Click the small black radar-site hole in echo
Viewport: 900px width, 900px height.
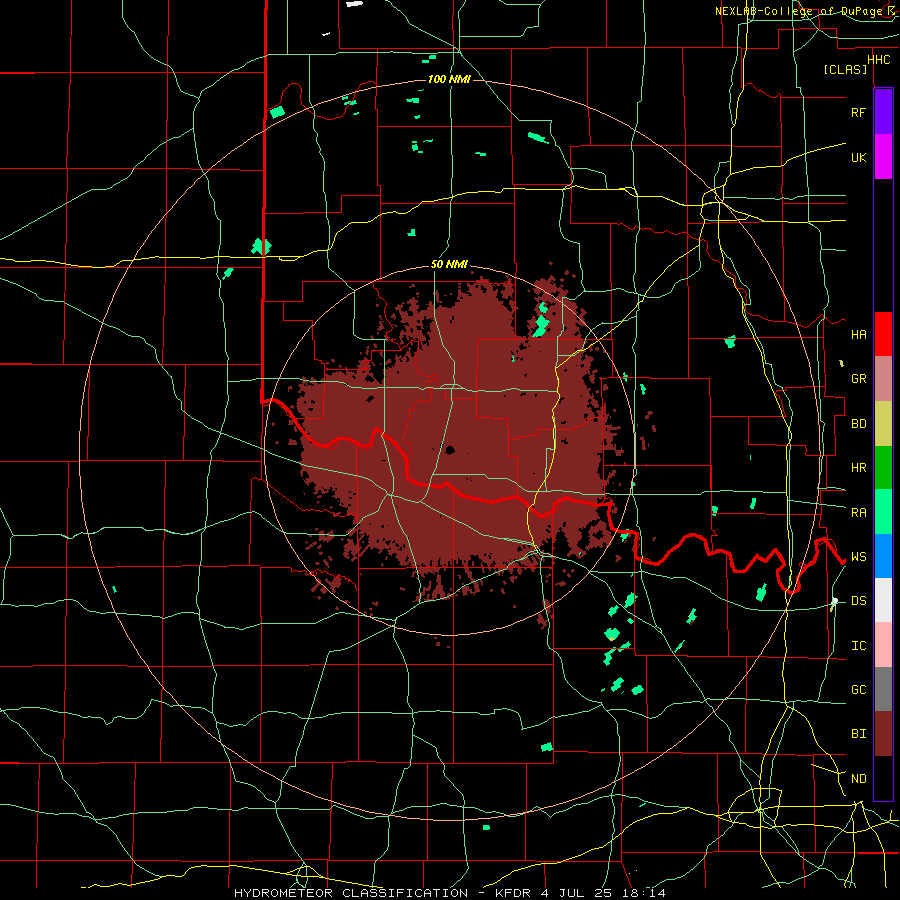tap(450, 450)
